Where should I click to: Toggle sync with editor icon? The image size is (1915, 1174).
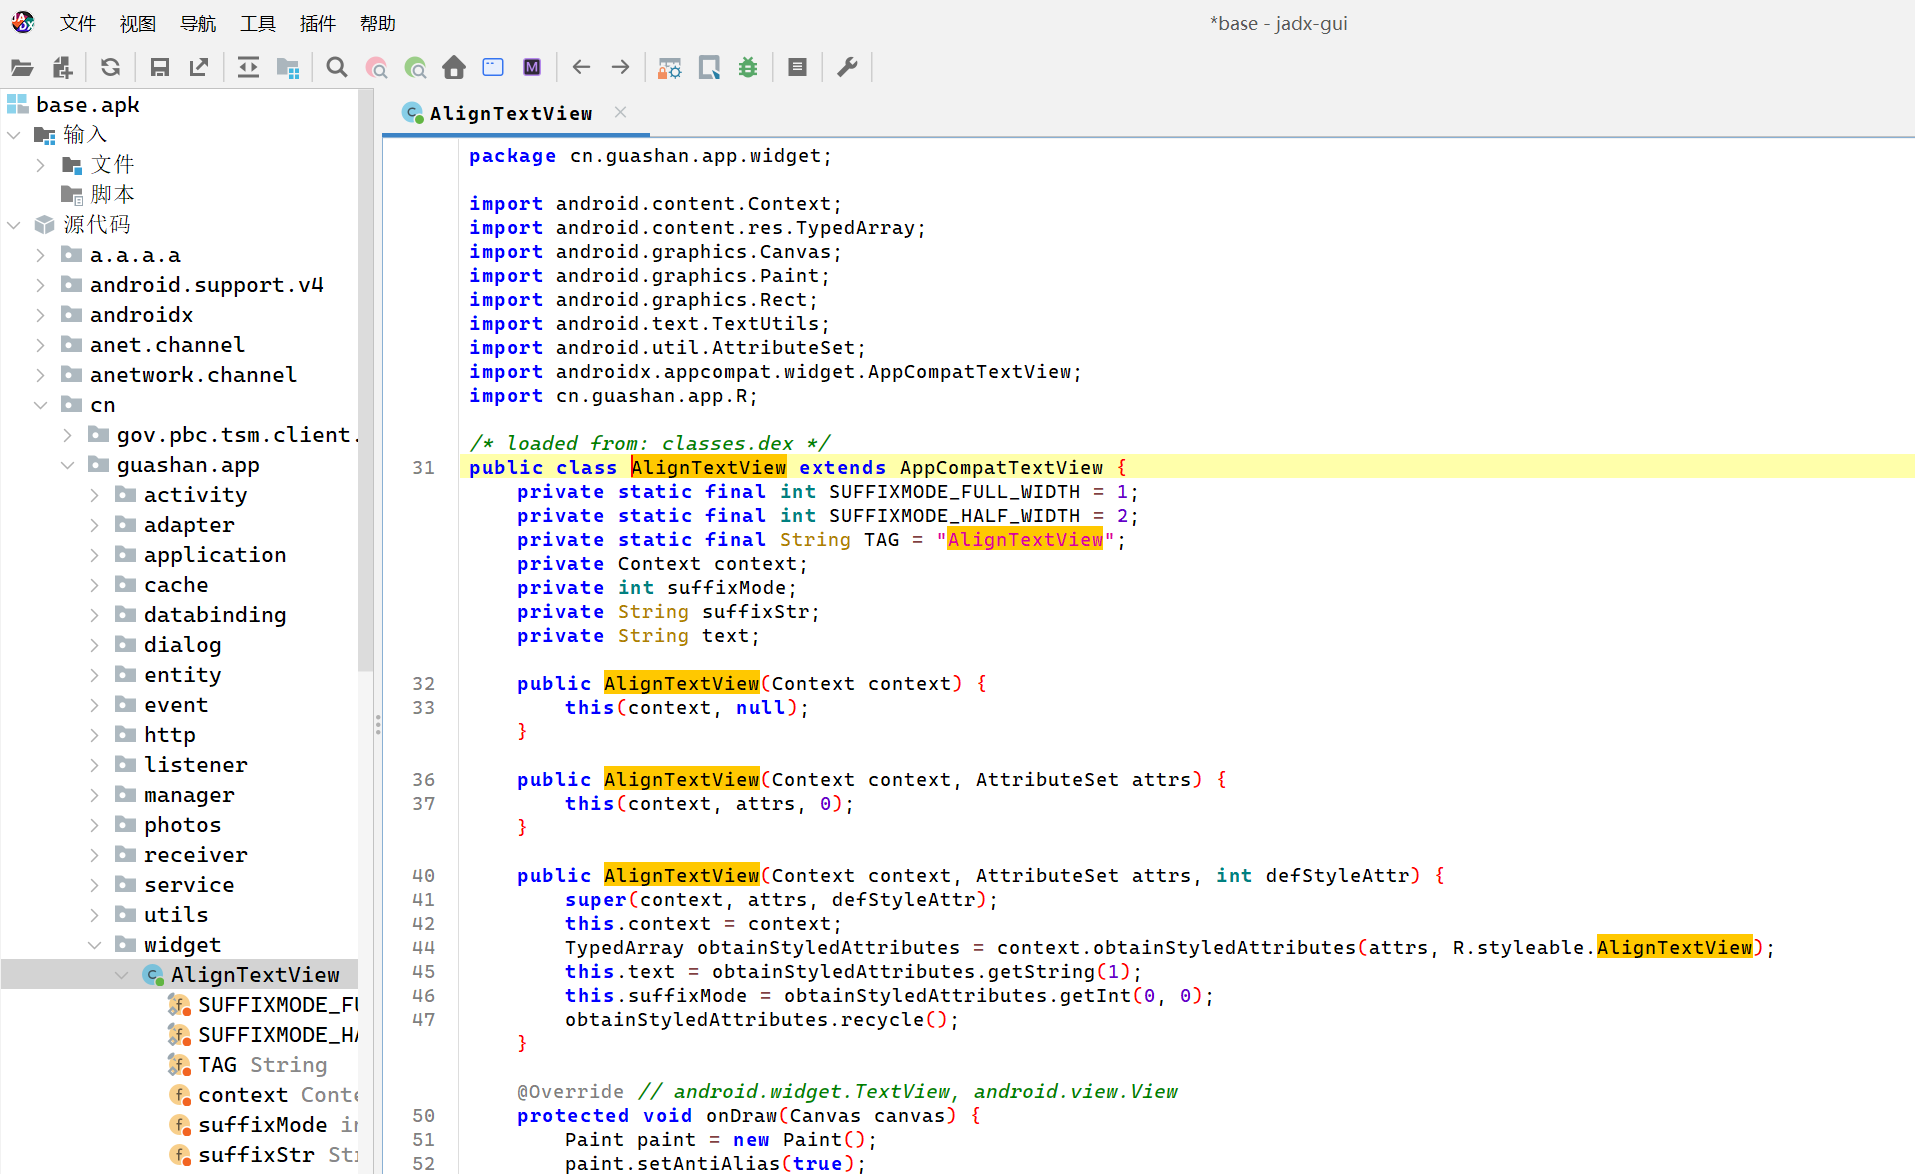pos(248,68)
